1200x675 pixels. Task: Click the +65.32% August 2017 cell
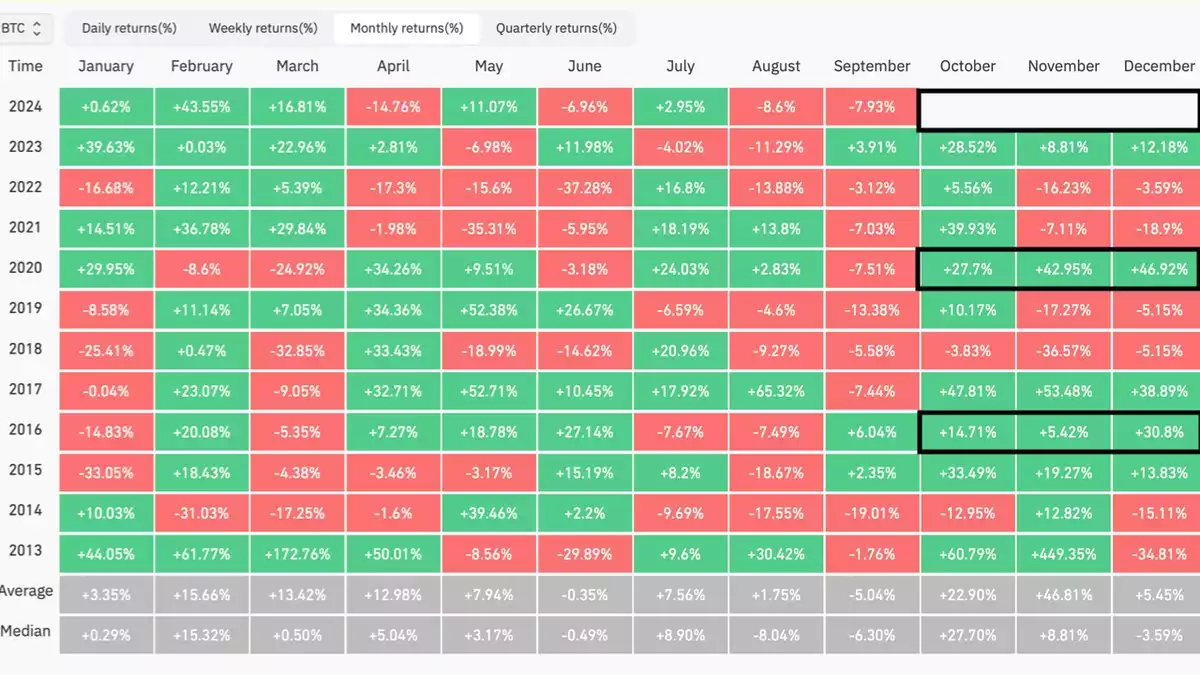pyautogui.click(x=776, y=390)
